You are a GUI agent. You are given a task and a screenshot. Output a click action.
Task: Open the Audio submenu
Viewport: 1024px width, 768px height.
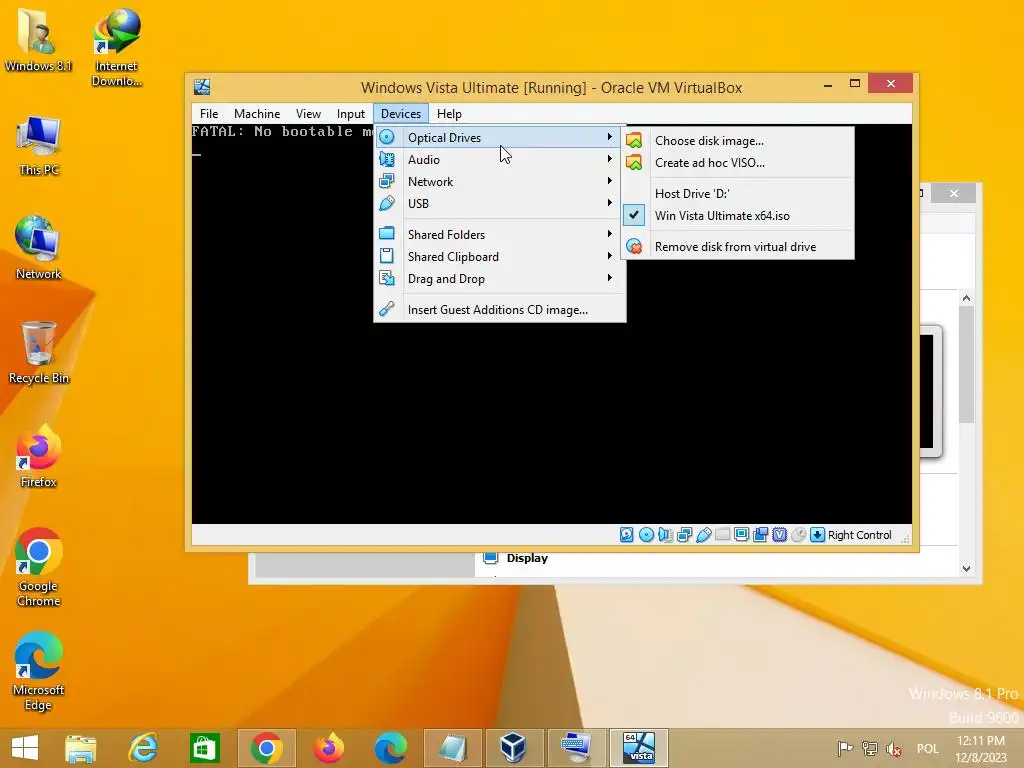500,159
